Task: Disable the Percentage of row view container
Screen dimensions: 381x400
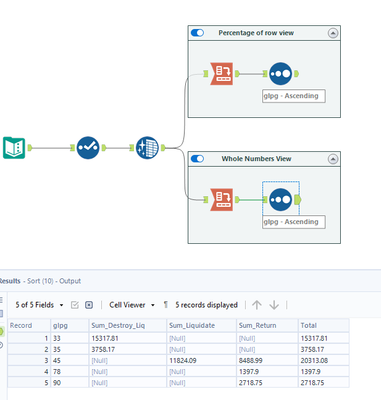Action: [x=197, y=33]
